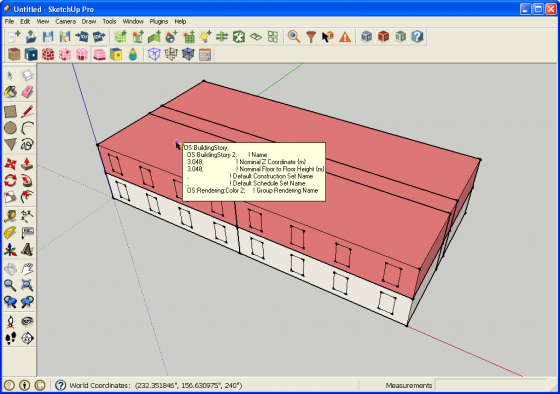
Task: Click the green cube wrench tools icon
Action: click(239, 37)
